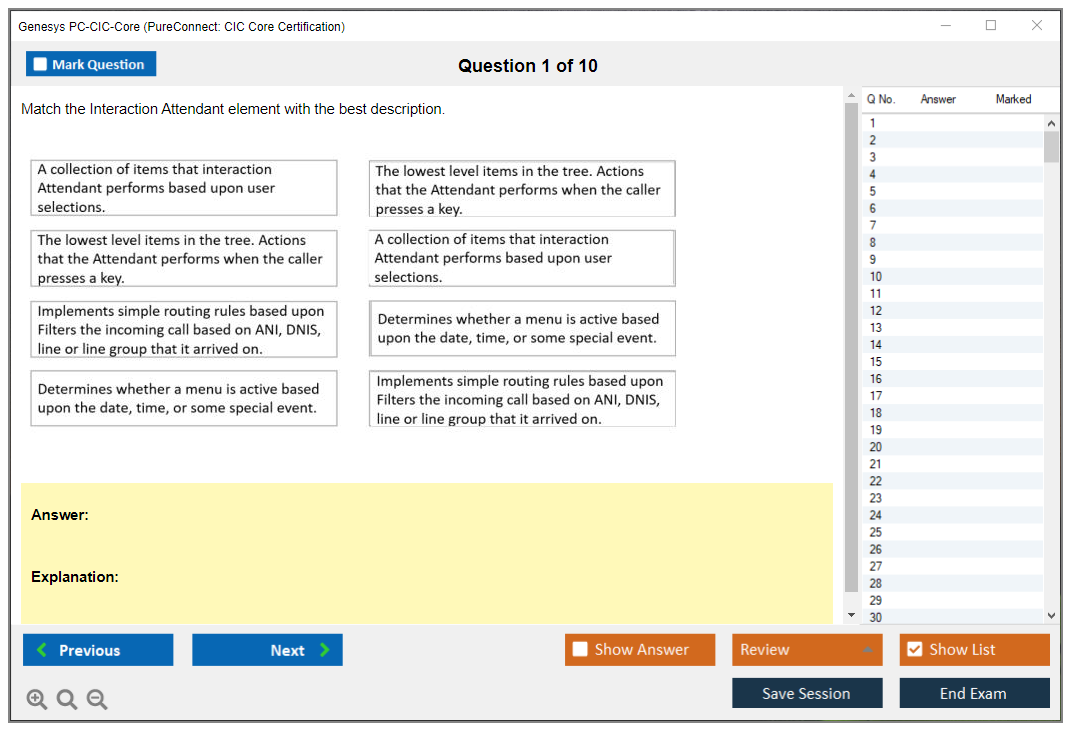Go back with the Previous button
Viewport: 1075px width, 735px height.
pyautogui.click(x=98, y=650)
